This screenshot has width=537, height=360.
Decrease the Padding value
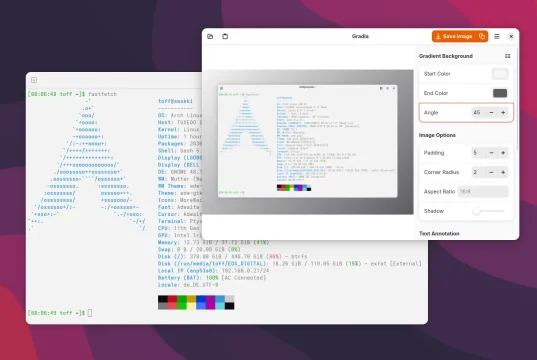(491, 153)
